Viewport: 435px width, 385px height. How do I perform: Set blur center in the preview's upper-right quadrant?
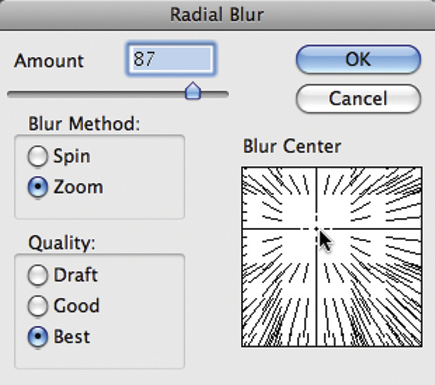pyautogui.click(x=369, y=198)
